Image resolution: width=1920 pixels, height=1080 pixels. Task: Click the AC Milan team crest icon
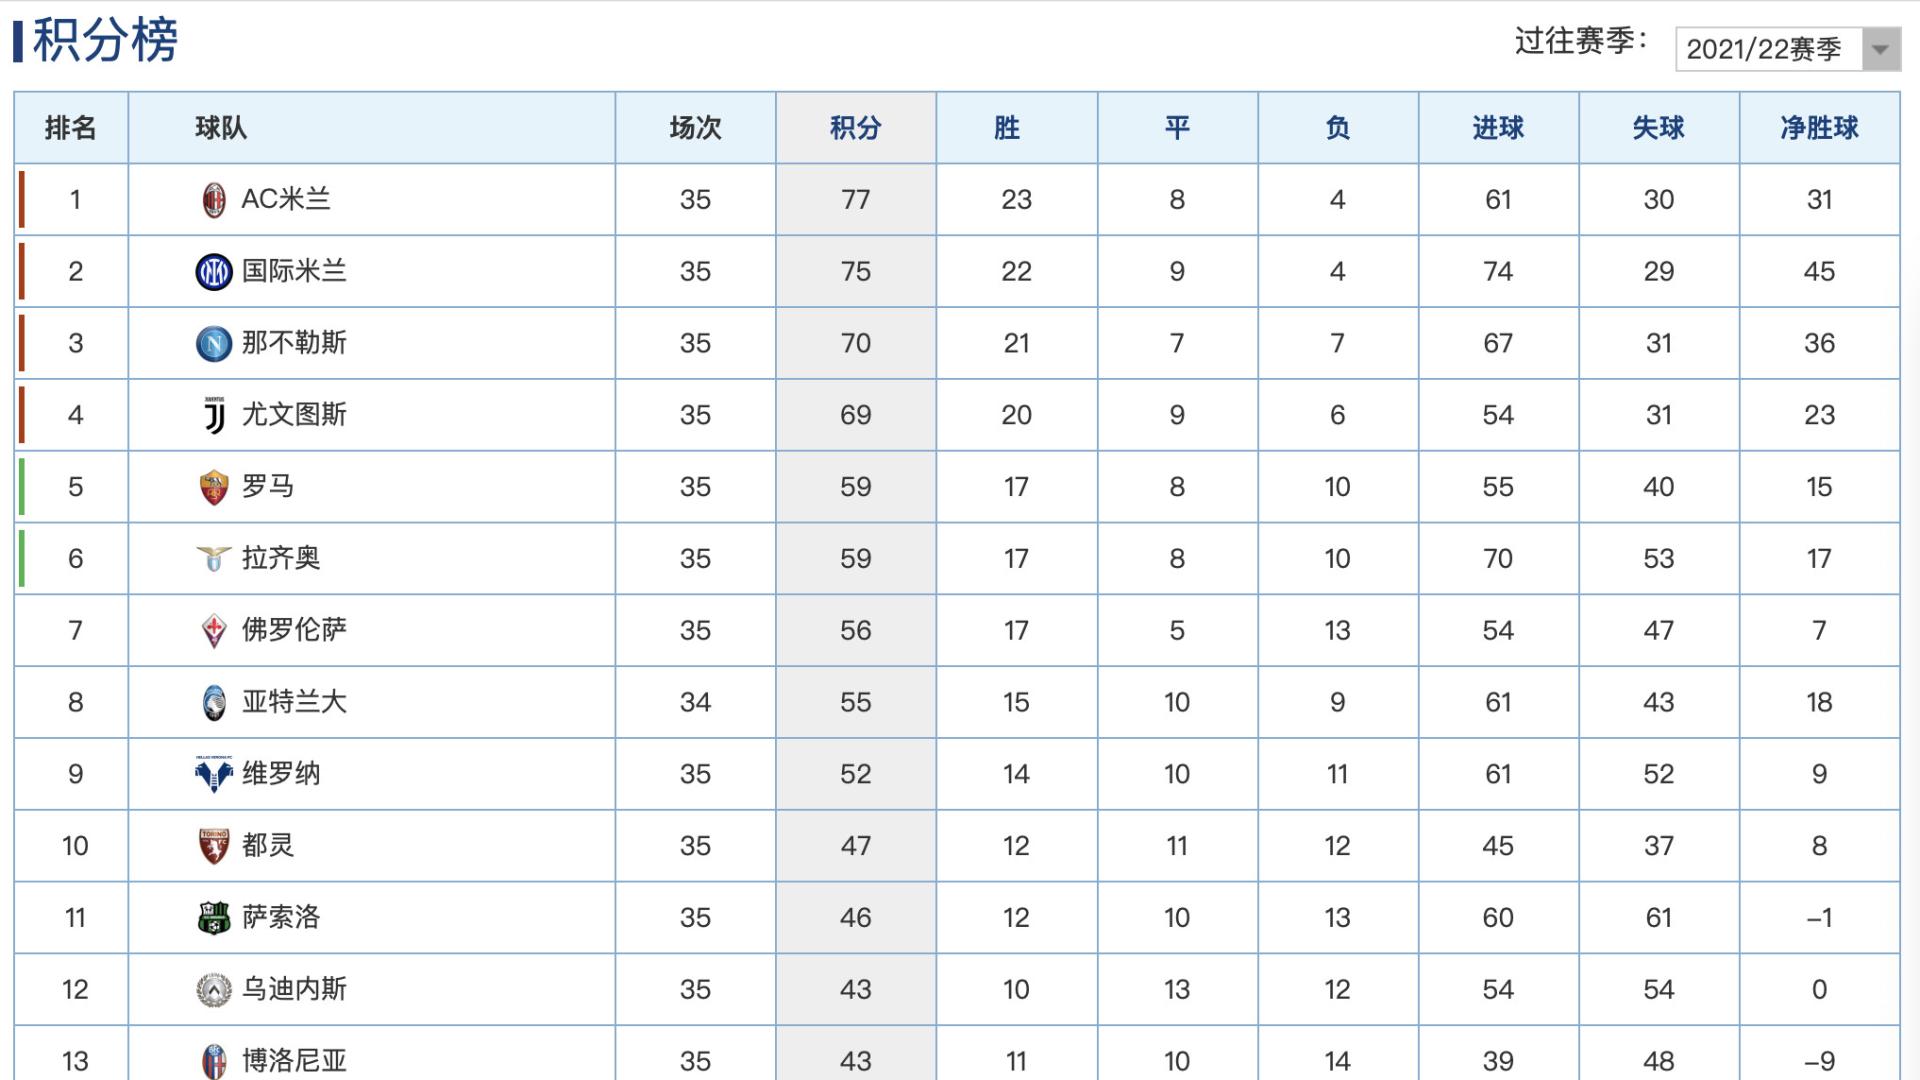pyautogui.click(x=213, y=200)
